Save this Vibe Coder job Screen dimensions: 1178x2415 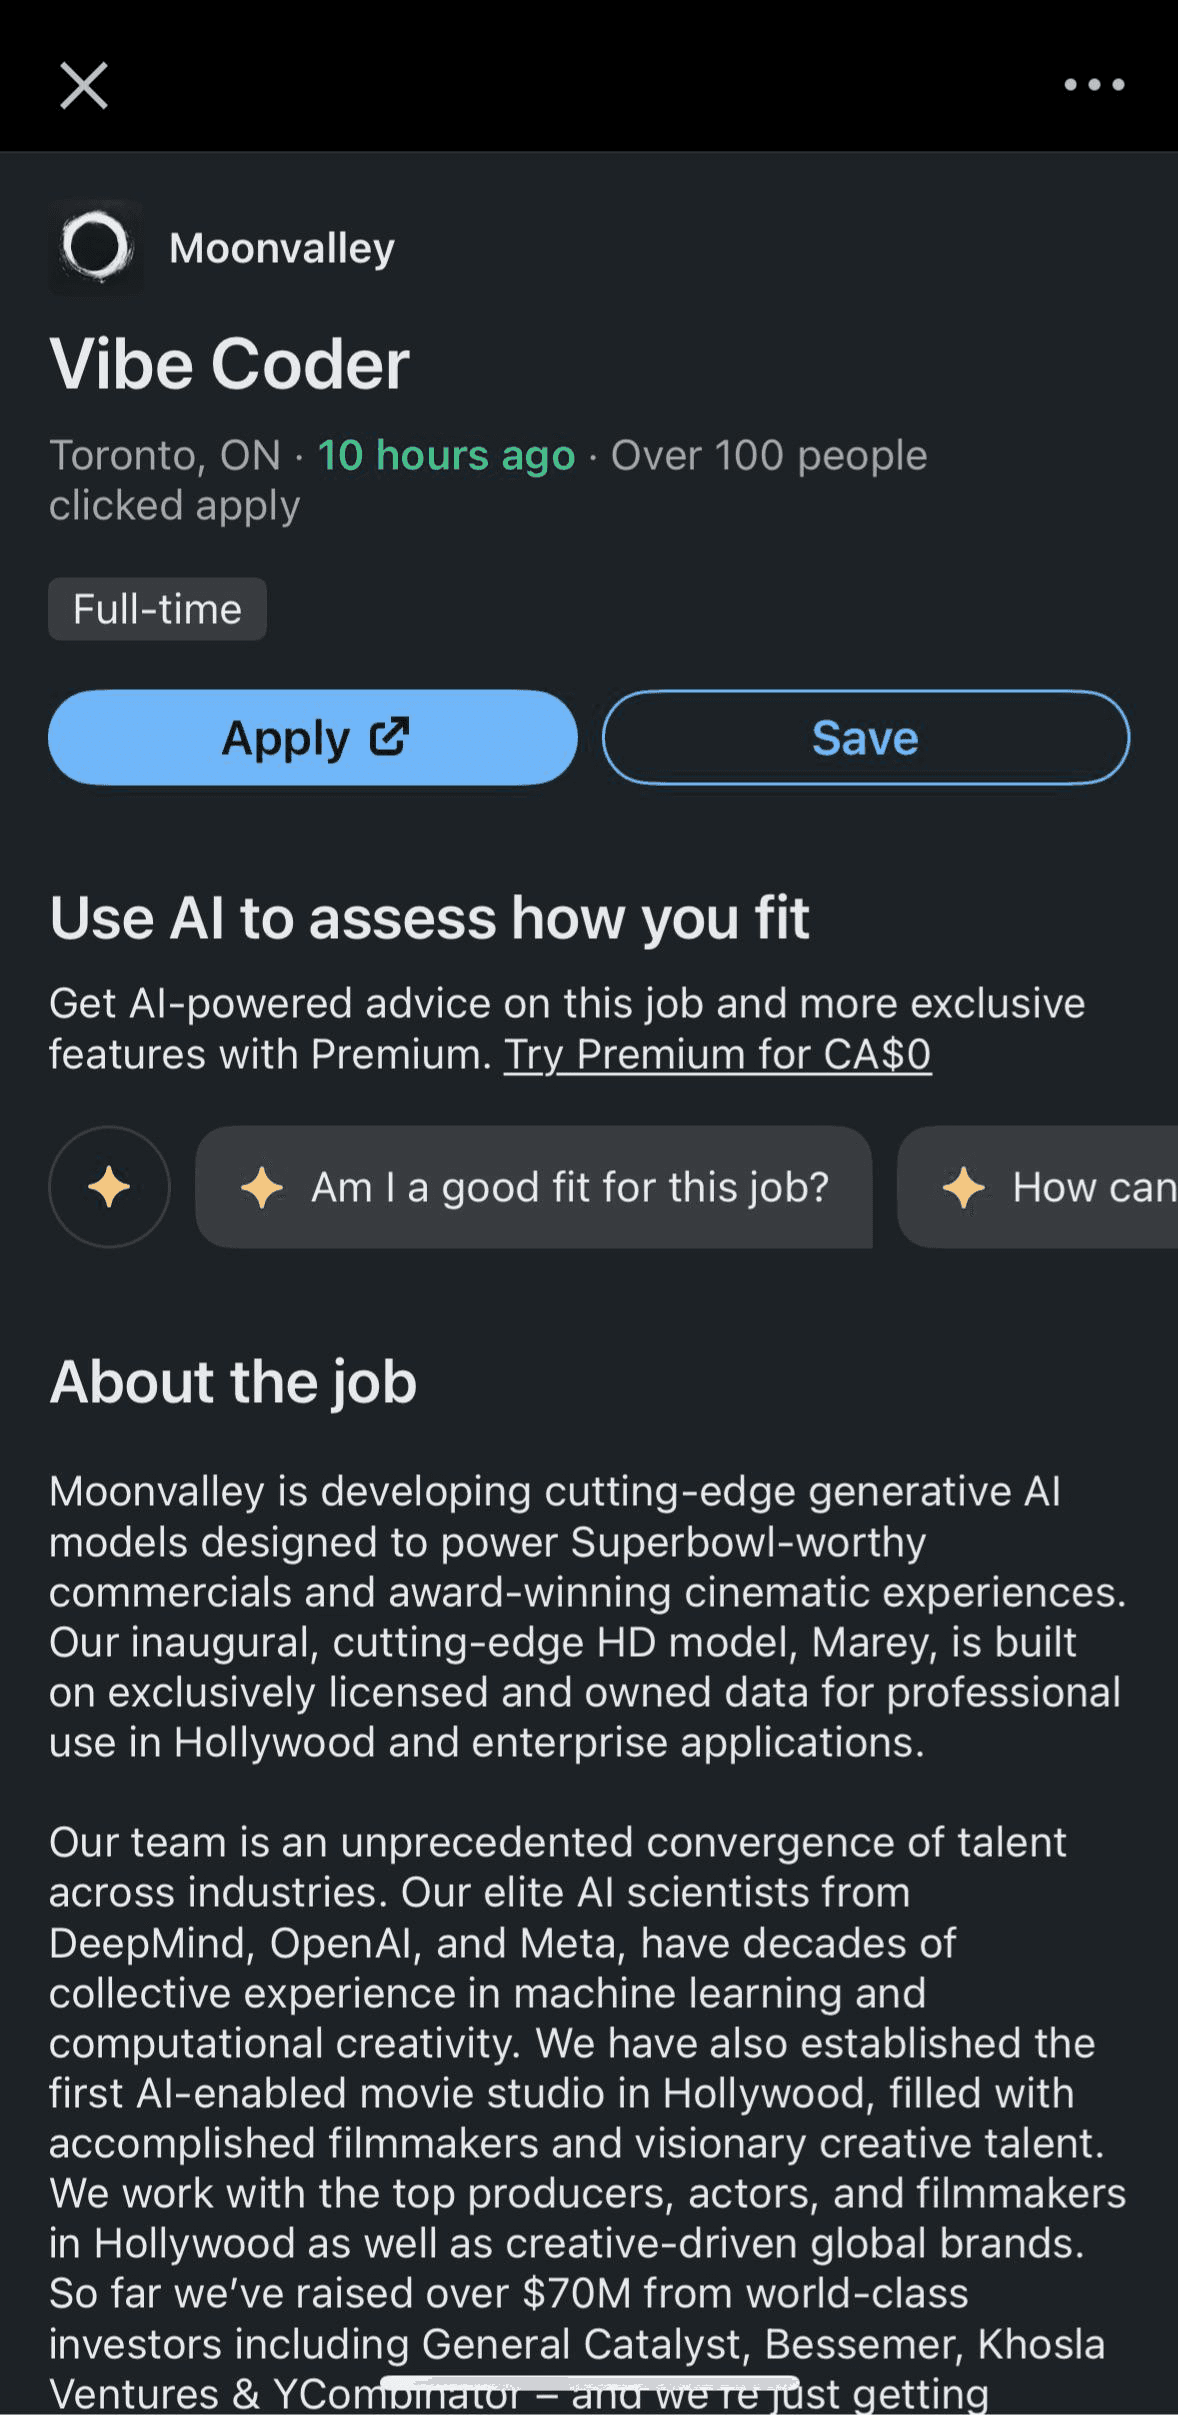pos(865,738)
